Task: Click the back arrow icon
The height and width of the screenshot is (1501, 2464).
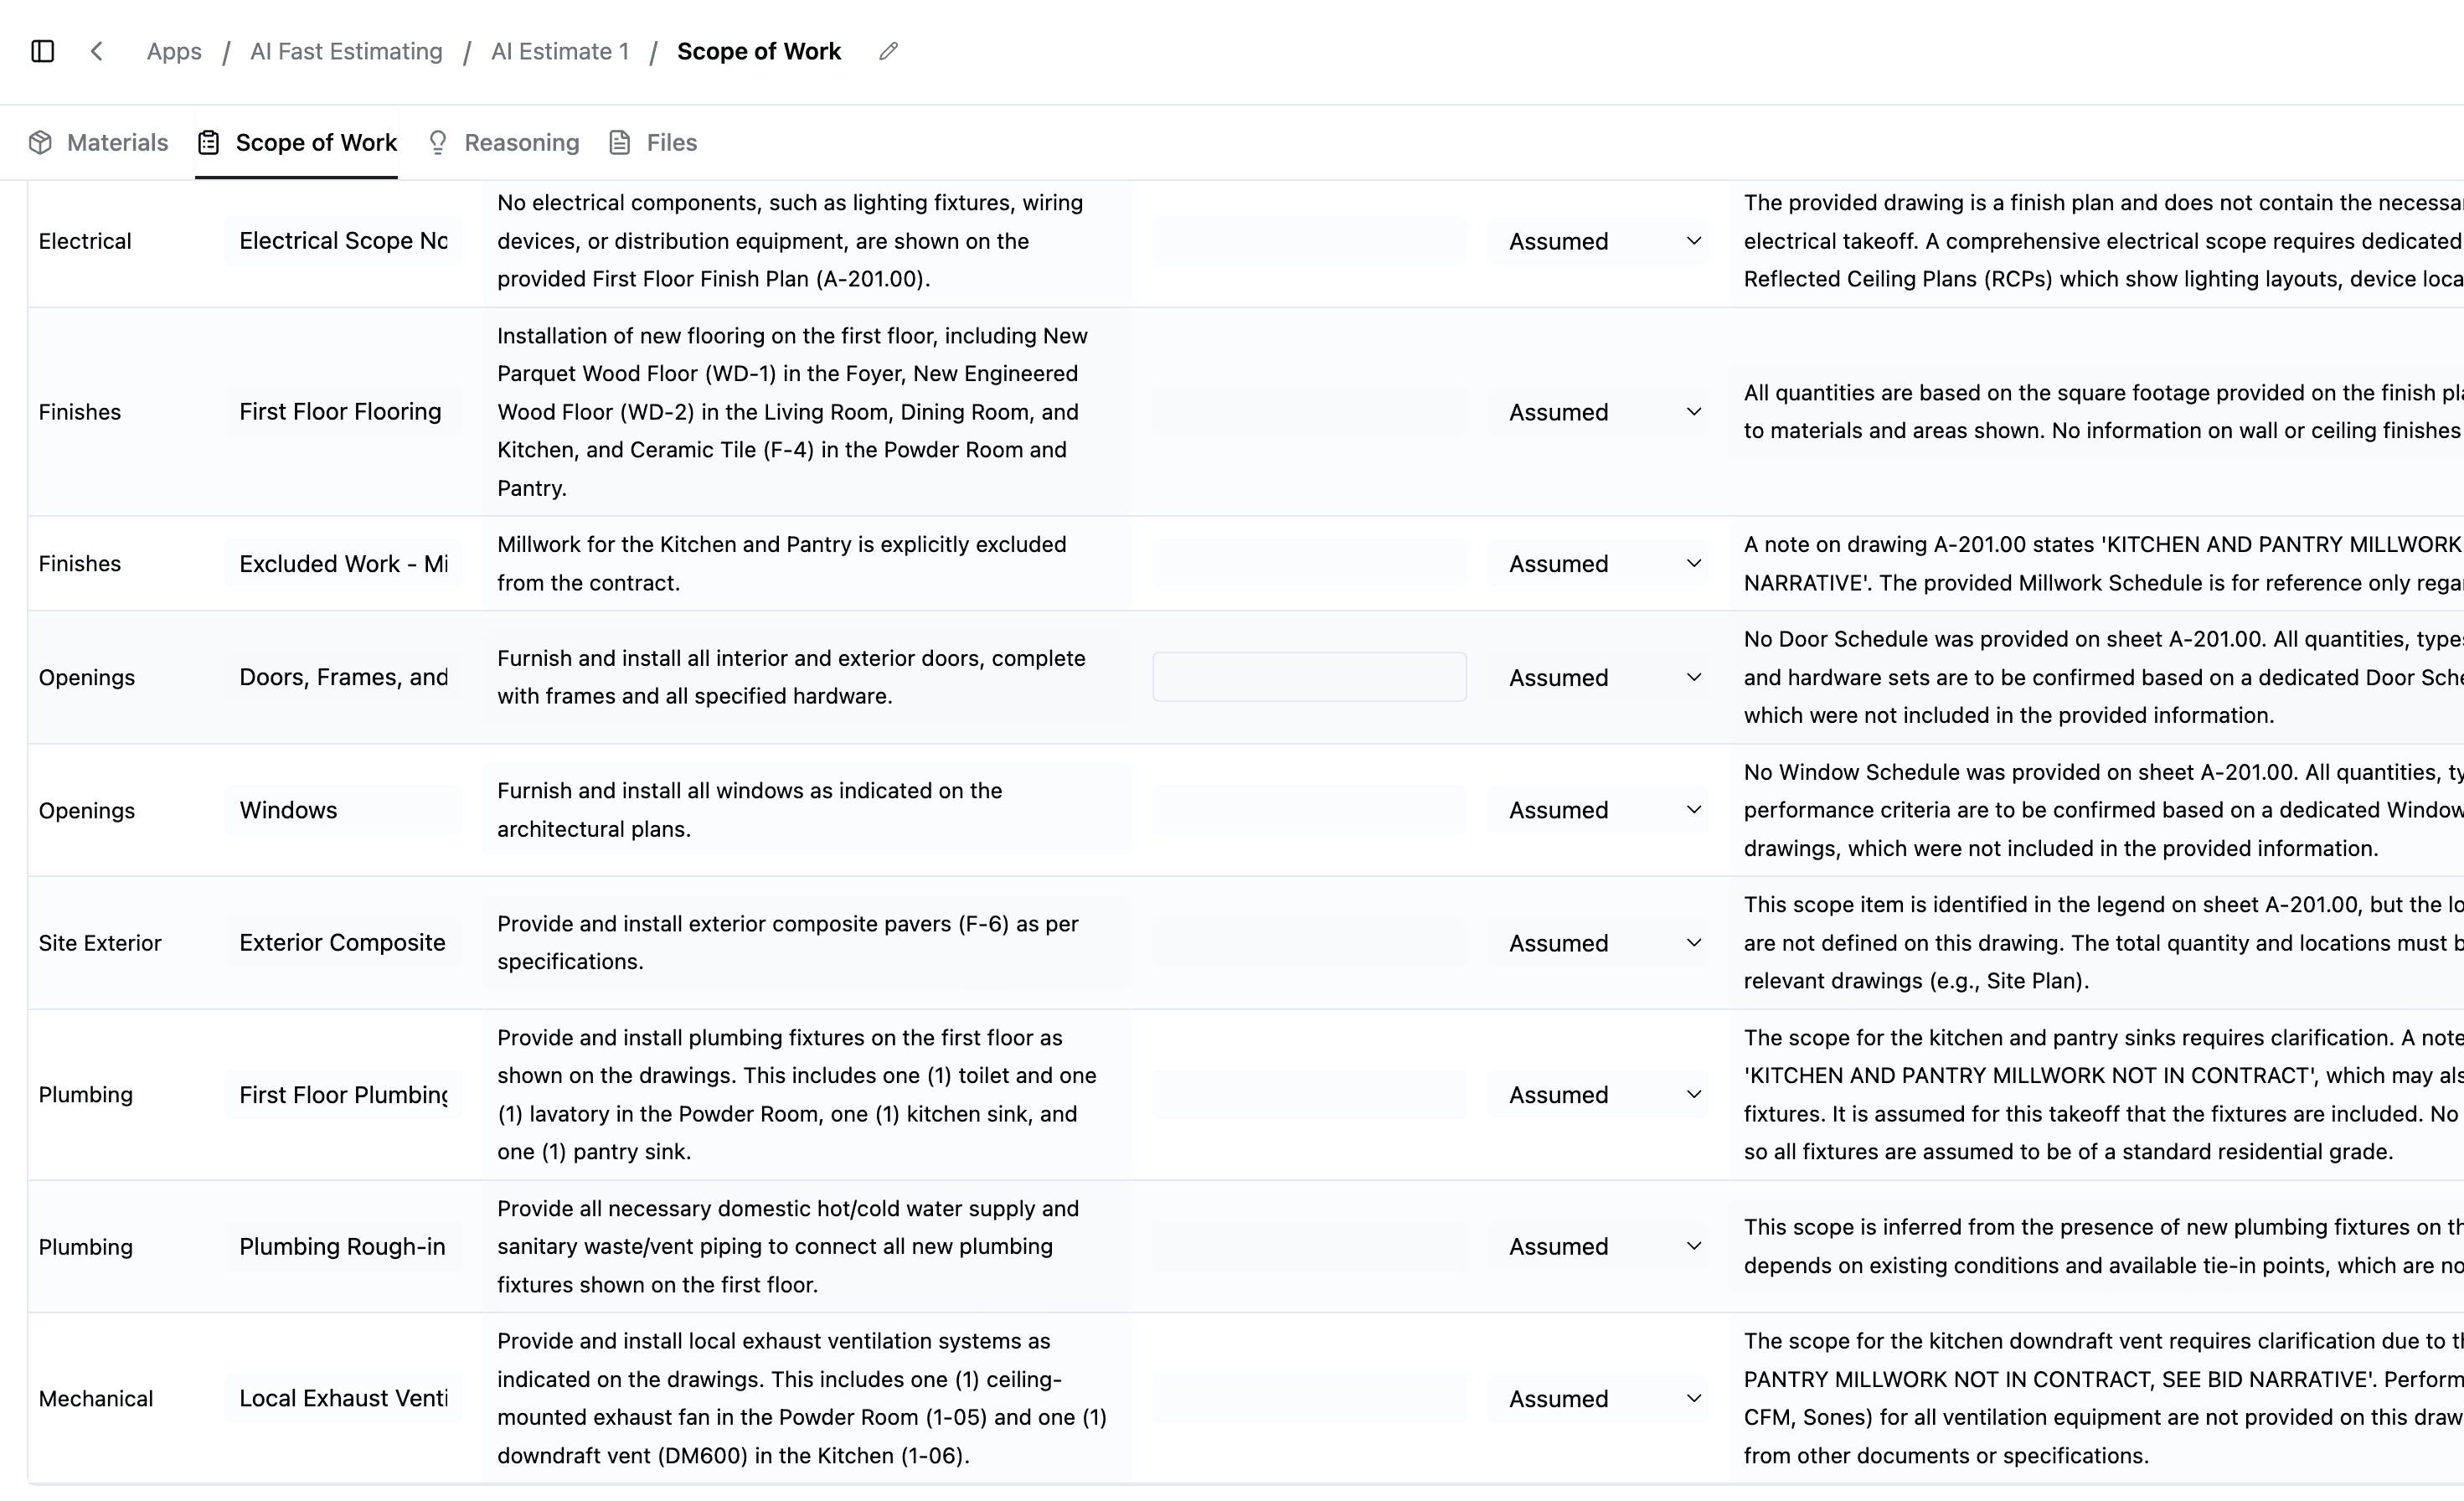Action: tap(97, 51)
